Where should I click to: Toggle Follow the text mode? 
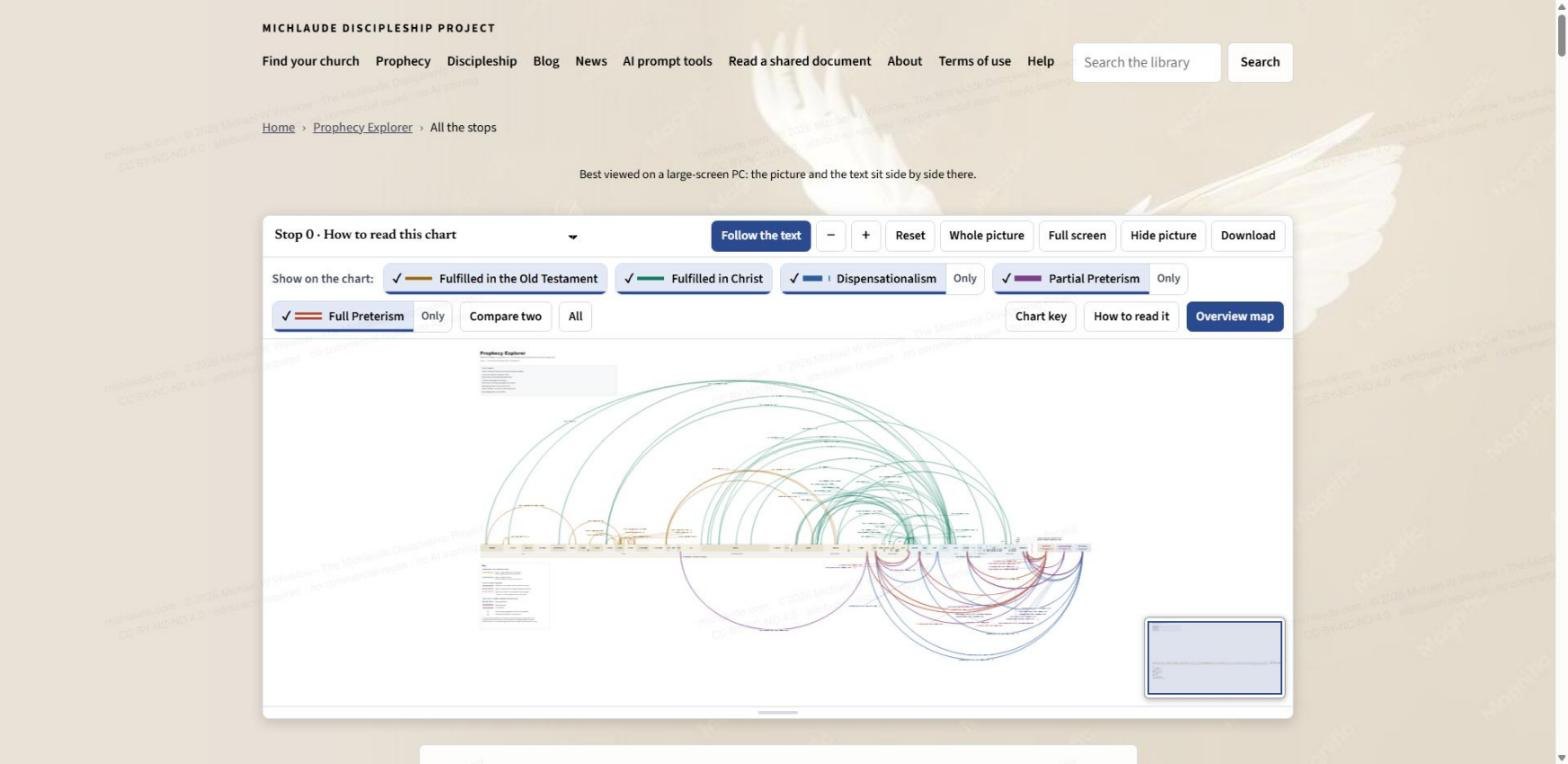[x=761, y=236]
